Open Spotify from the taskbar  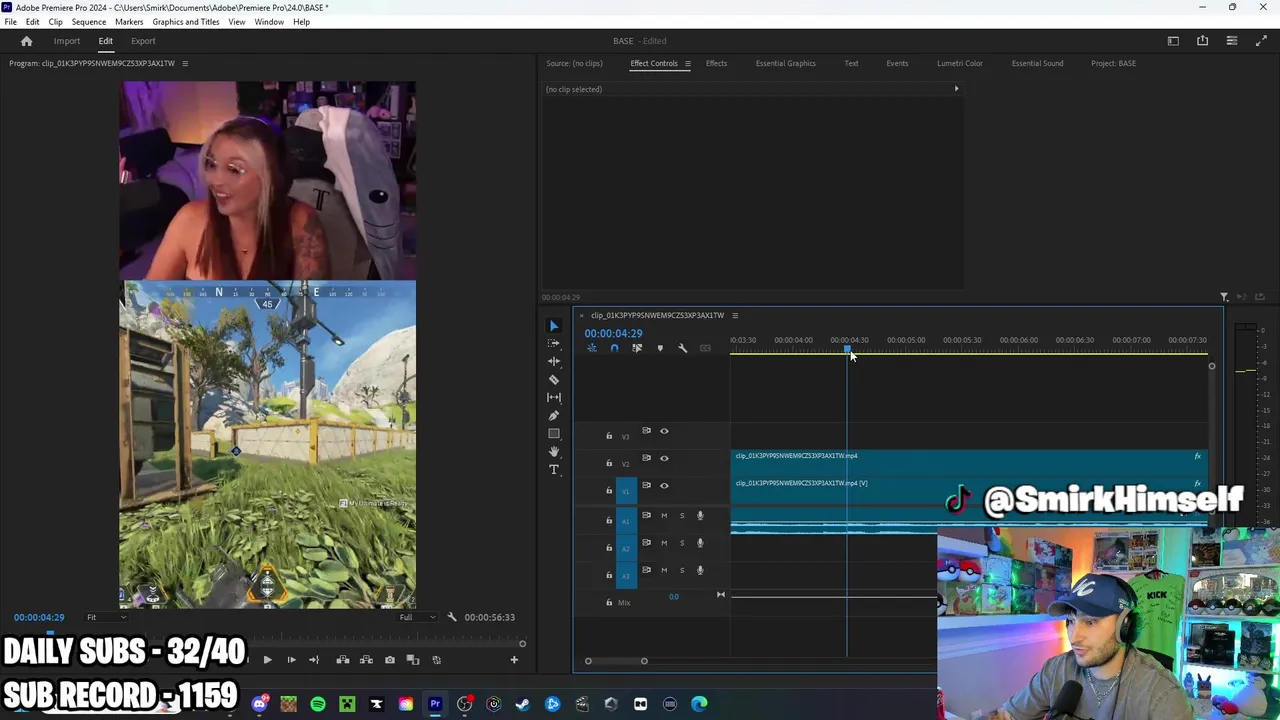(318, 704)
